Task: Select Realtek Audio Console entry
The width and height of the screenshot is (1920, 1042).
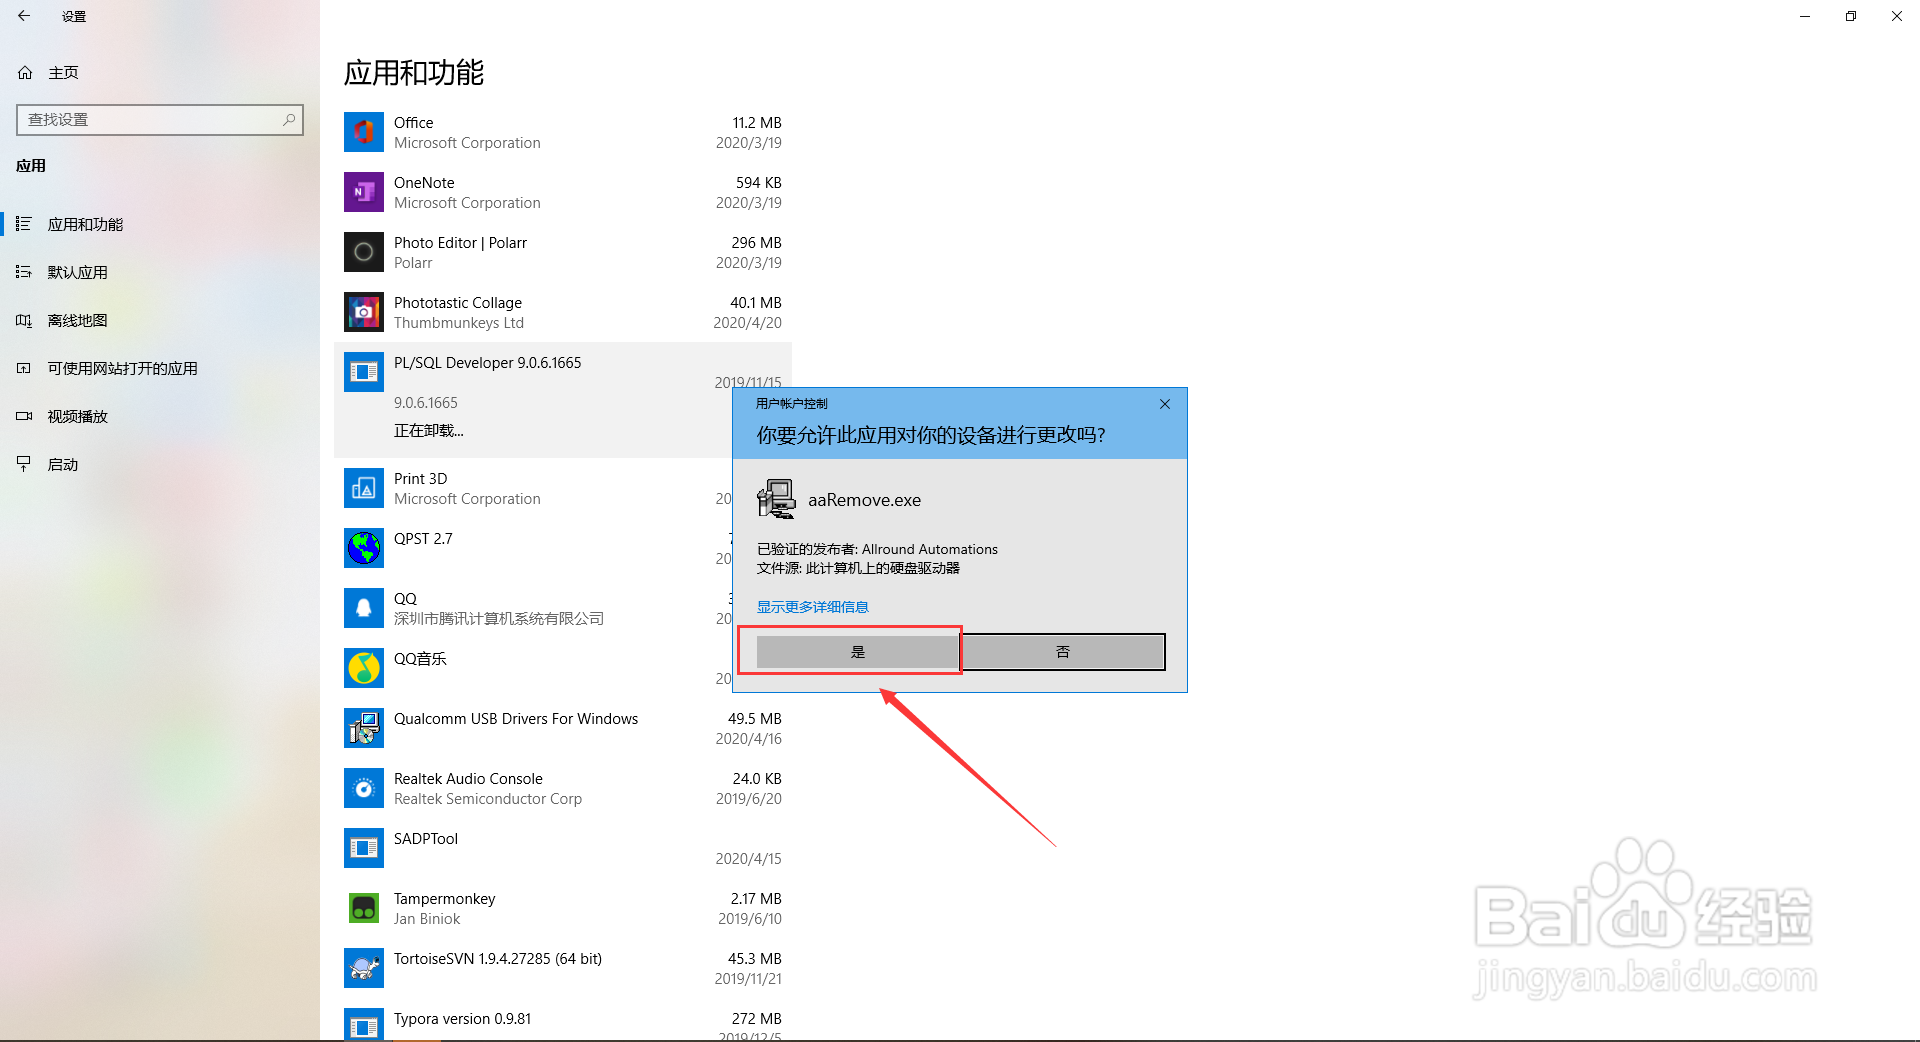Action: (468, 778)
